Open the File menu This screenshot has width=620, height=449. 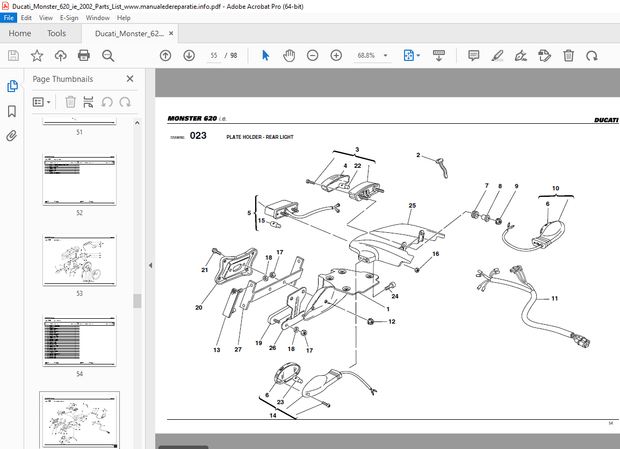[8, 18]
